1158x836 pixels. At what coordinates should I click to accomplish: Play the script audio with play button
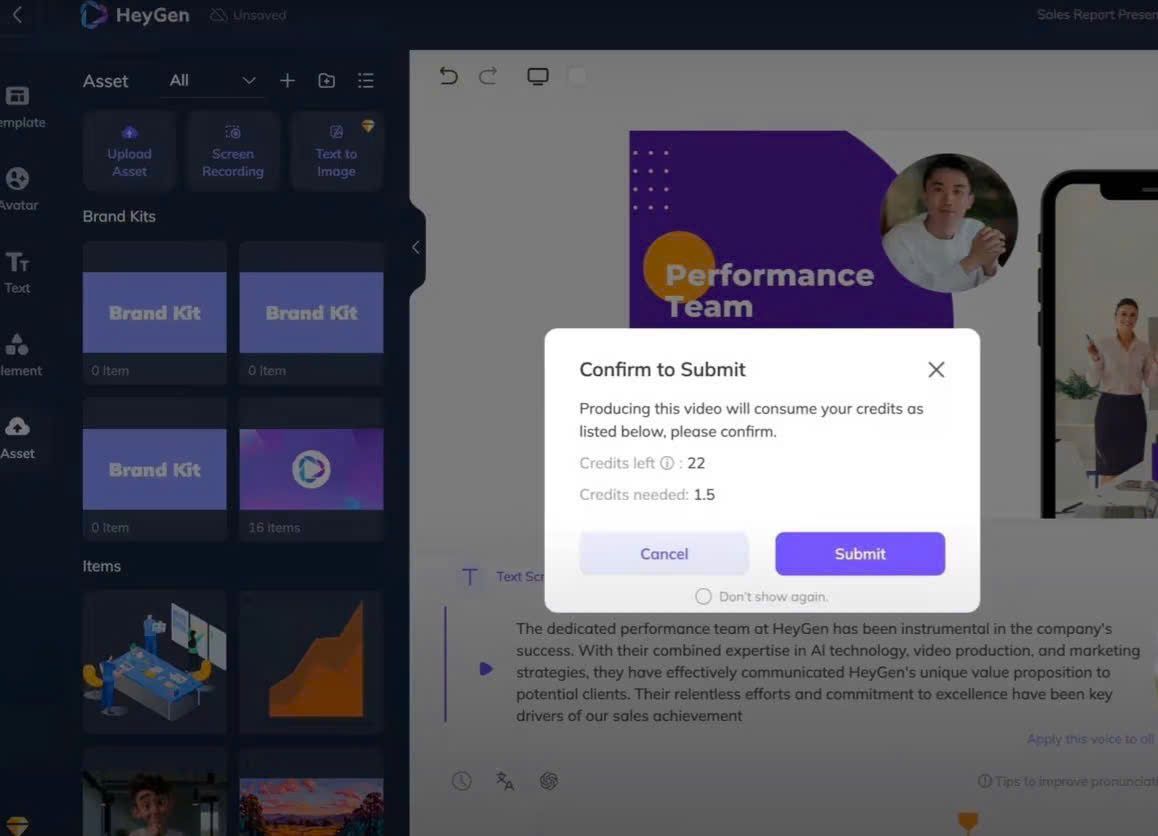pyautogui.click(x=485, y=669)
